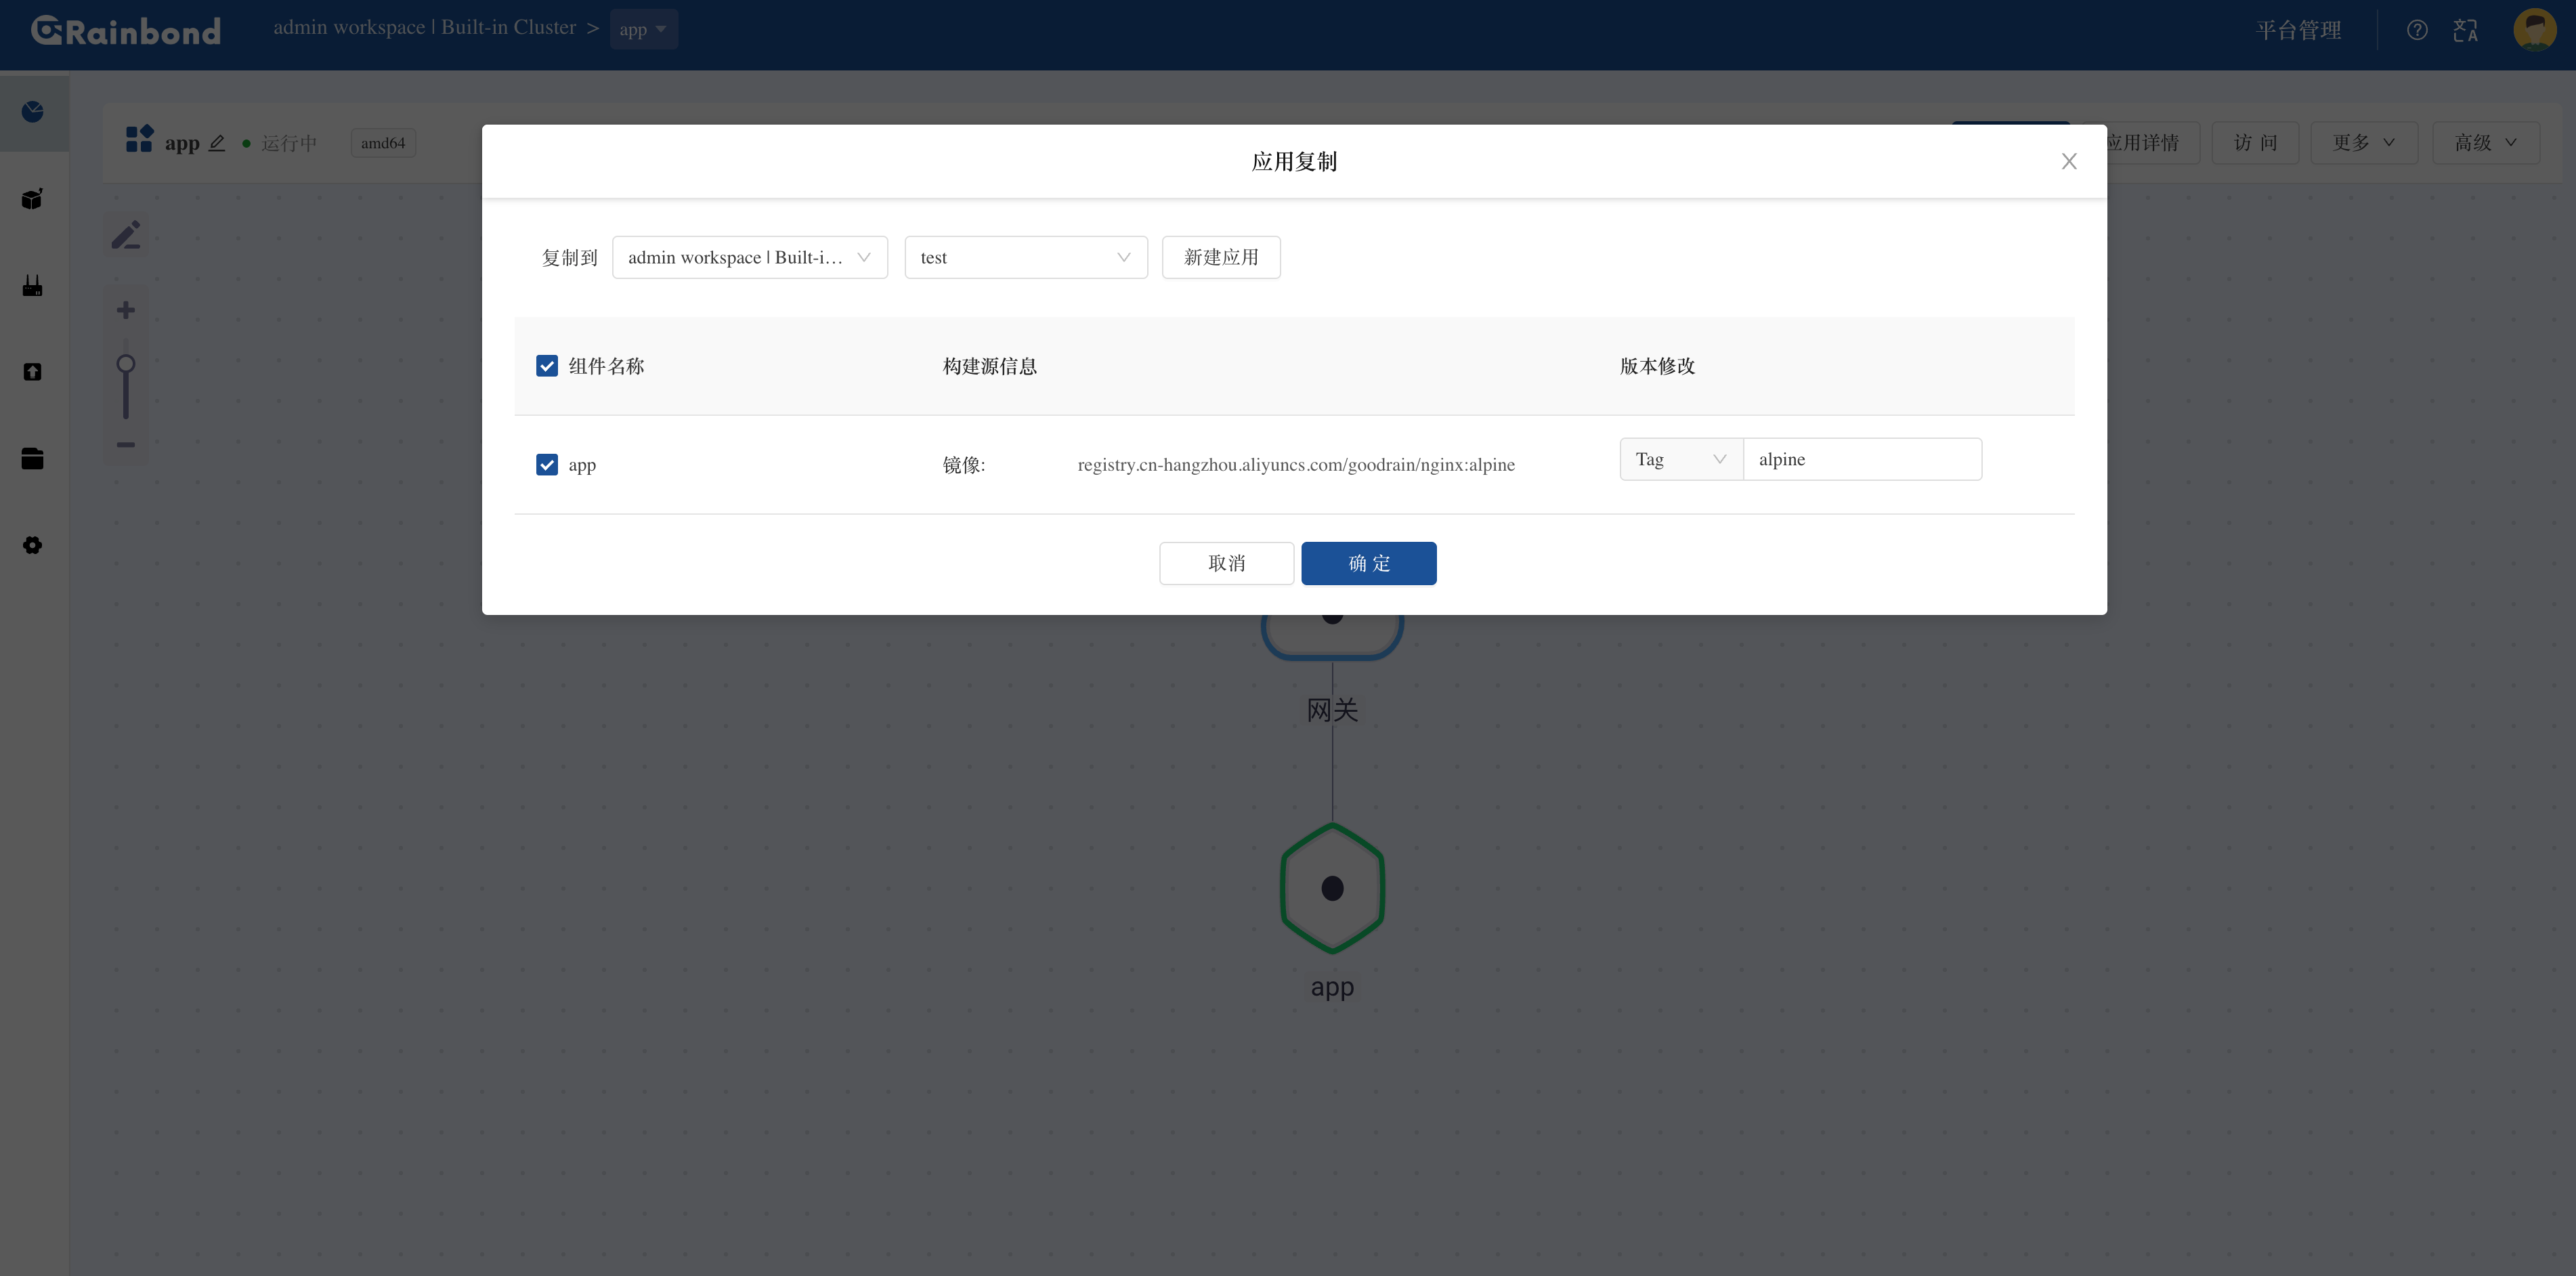Uncheck the app component checkbox
The height and width of the screenshot is (1276, 2576).
click(547, 465)
